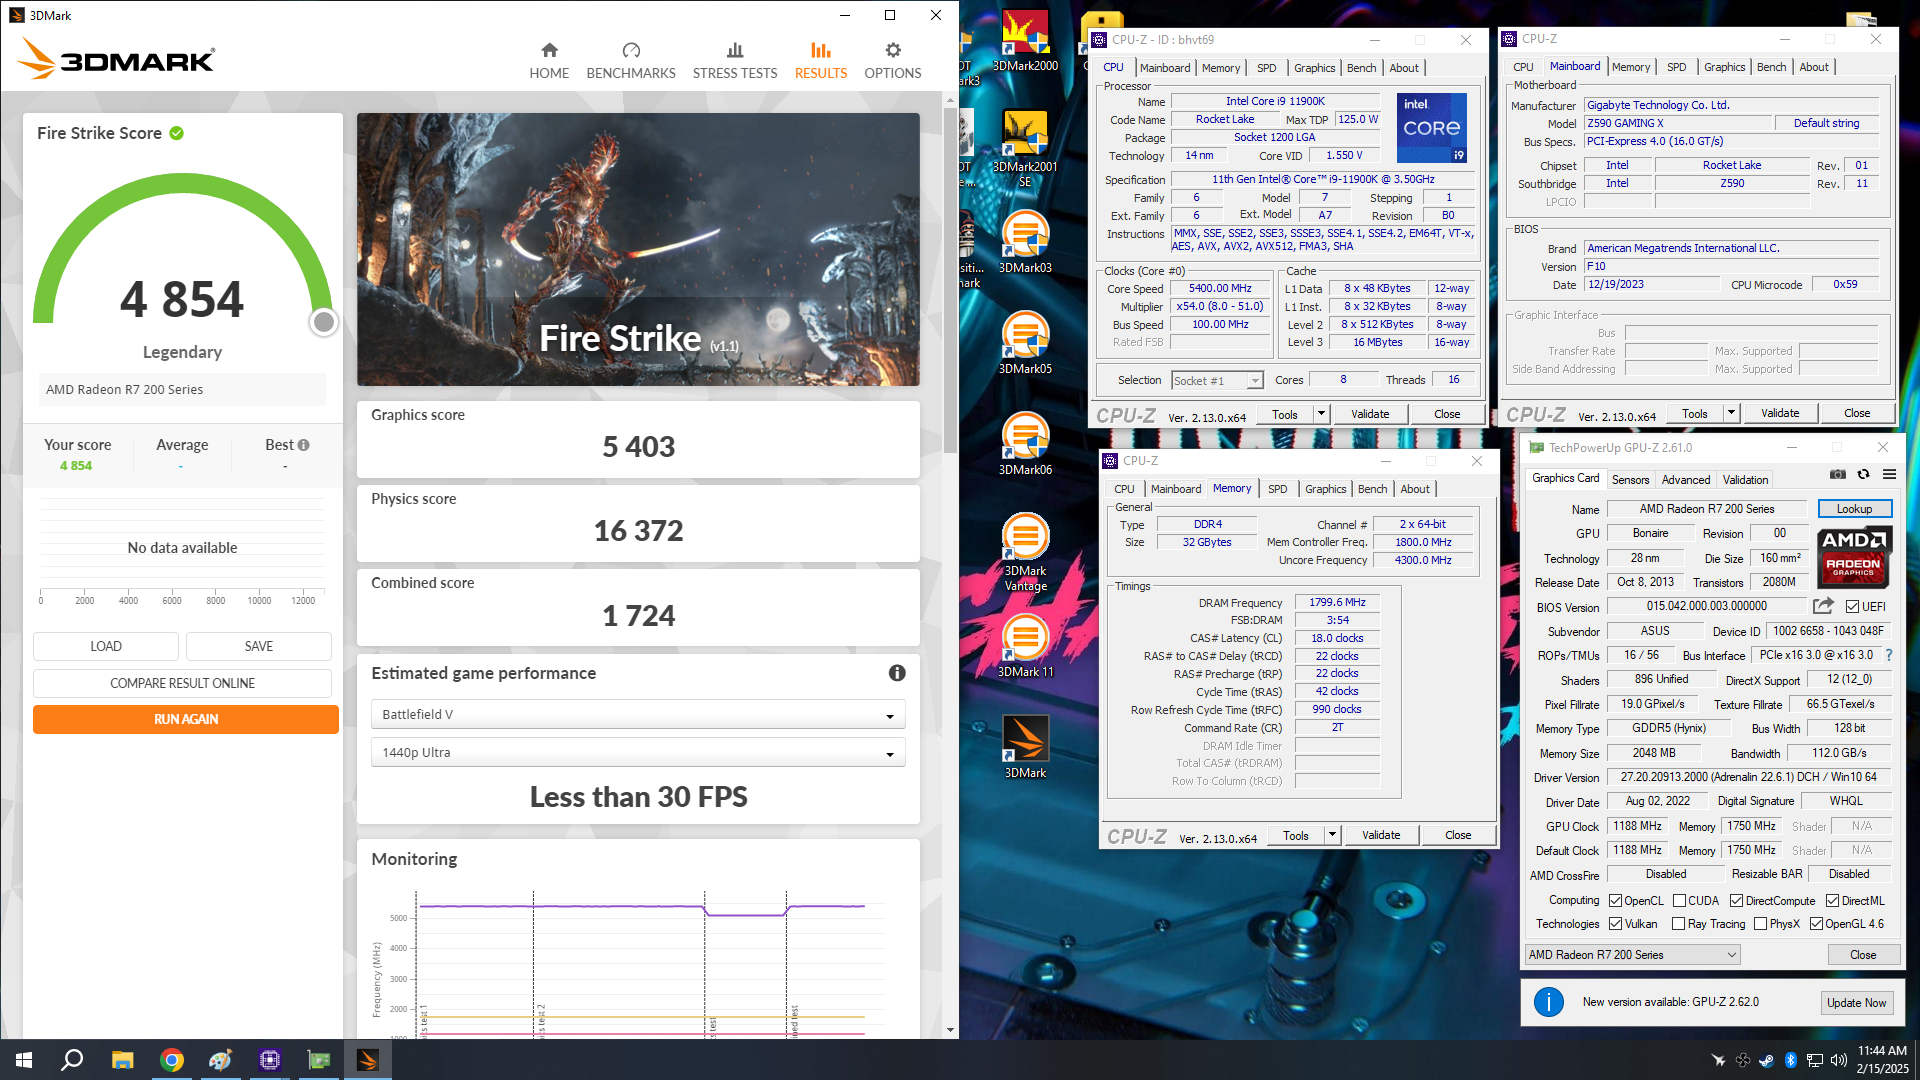Open the BENCHMARKS section in 3DMark
This screenshot has width=1920, height=1080.
[631, 61]
